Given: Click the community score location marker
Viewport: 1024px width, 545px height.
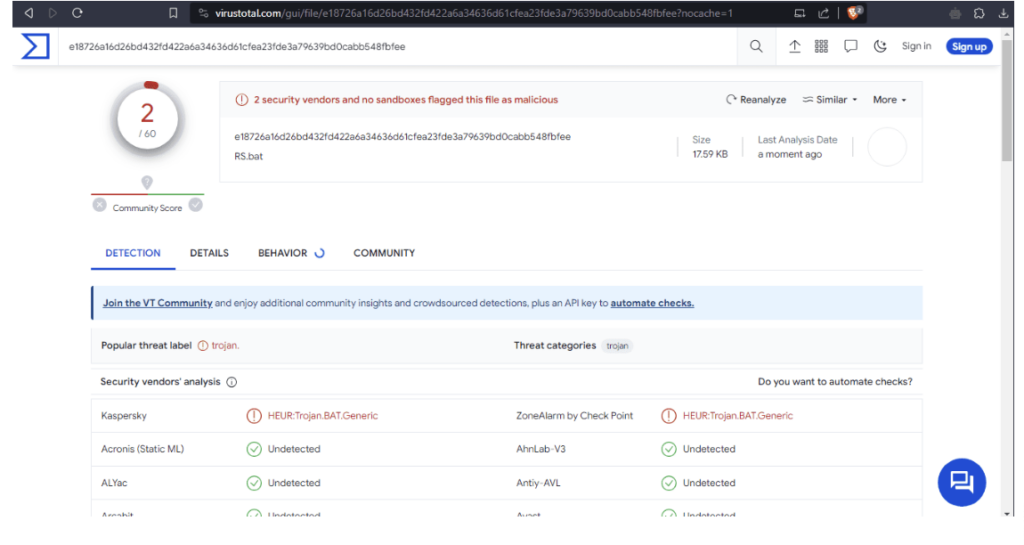Looking at the screenshot, I should coord(147,182).
